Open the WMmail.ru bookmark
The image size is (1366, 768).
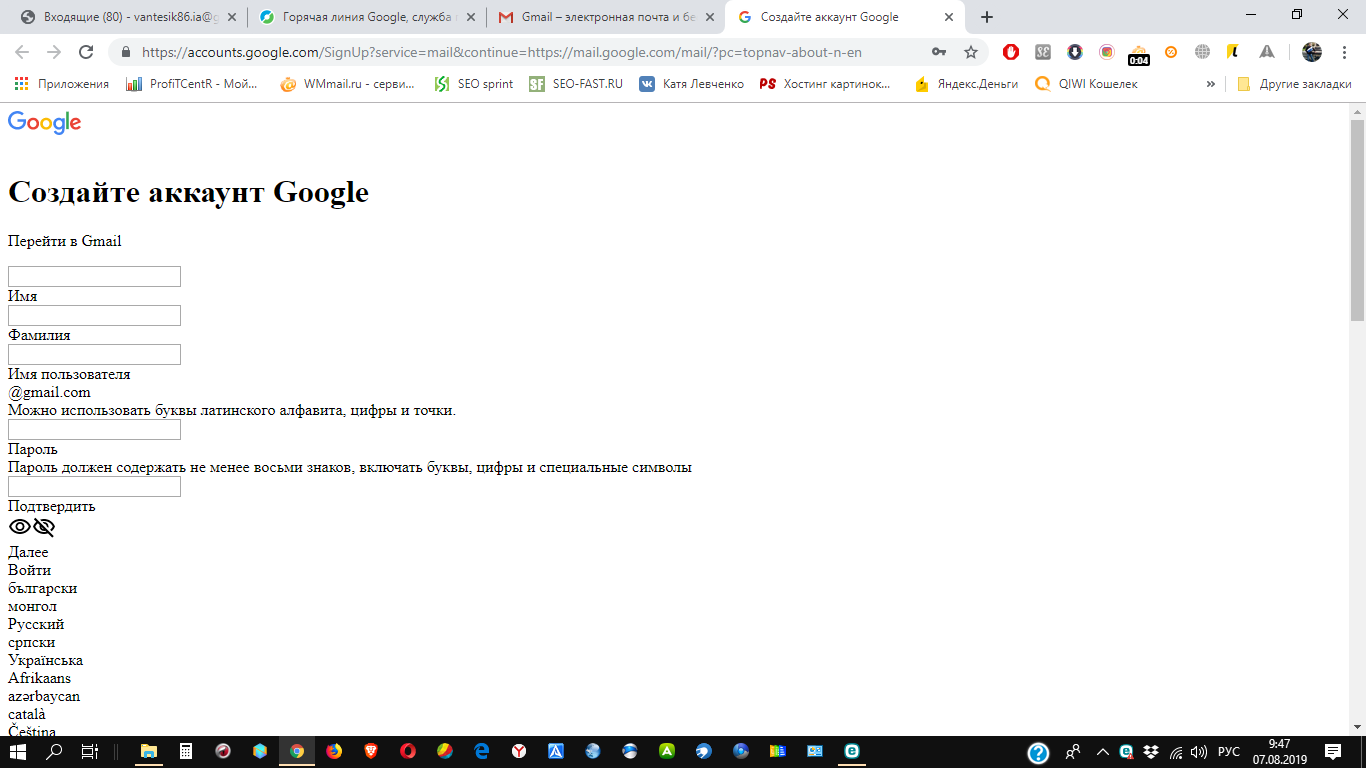pyautogui.click(x=346, y=84)
